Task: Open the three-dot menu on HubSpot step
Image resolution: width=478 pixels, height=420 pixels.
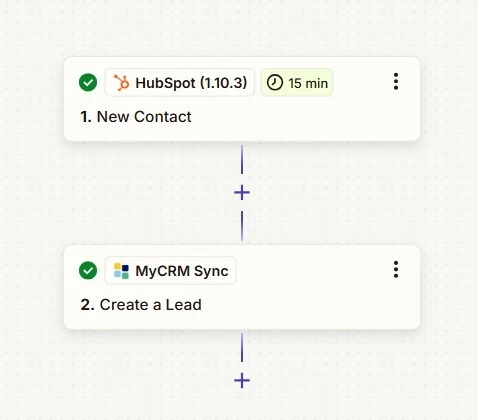Action: 396,82
